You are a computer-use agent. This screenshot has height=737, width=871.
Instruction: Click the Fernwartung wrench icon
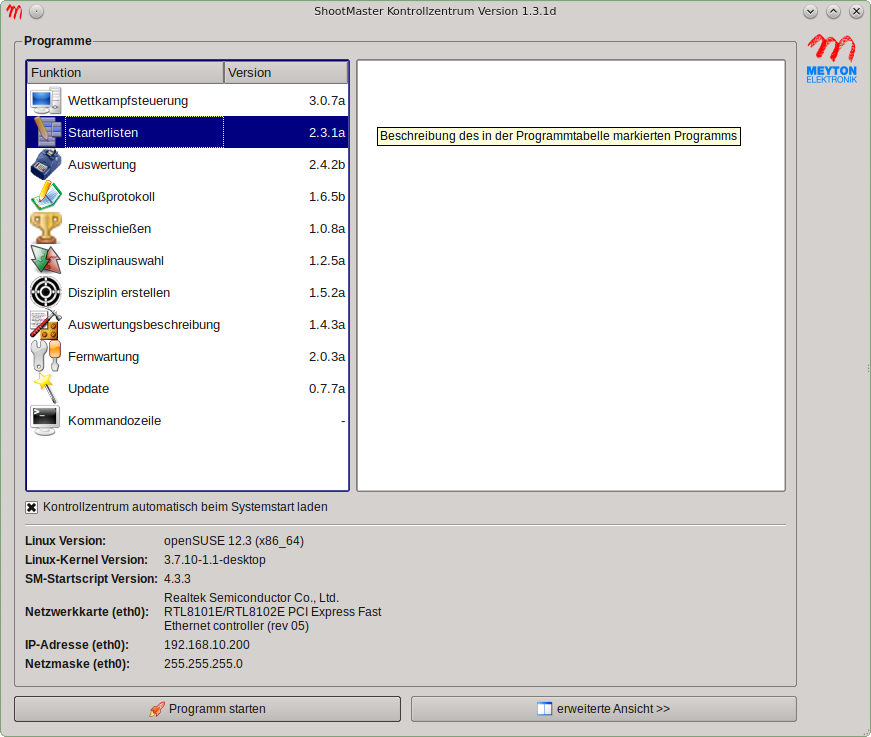pos(45,357)
